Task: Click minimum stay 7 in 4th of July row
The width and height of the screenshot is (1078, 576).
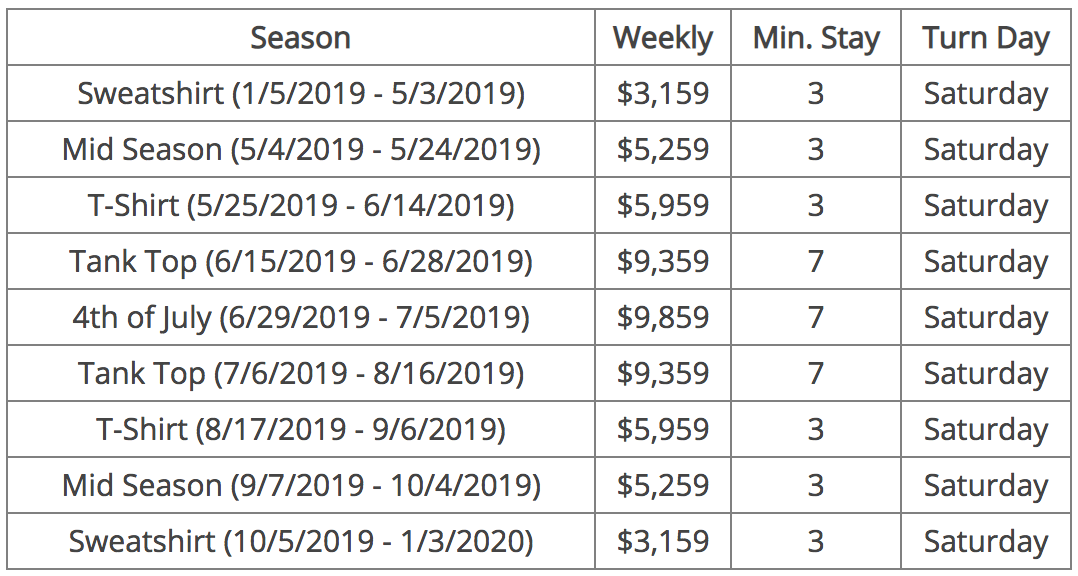Action: (816, 318)
